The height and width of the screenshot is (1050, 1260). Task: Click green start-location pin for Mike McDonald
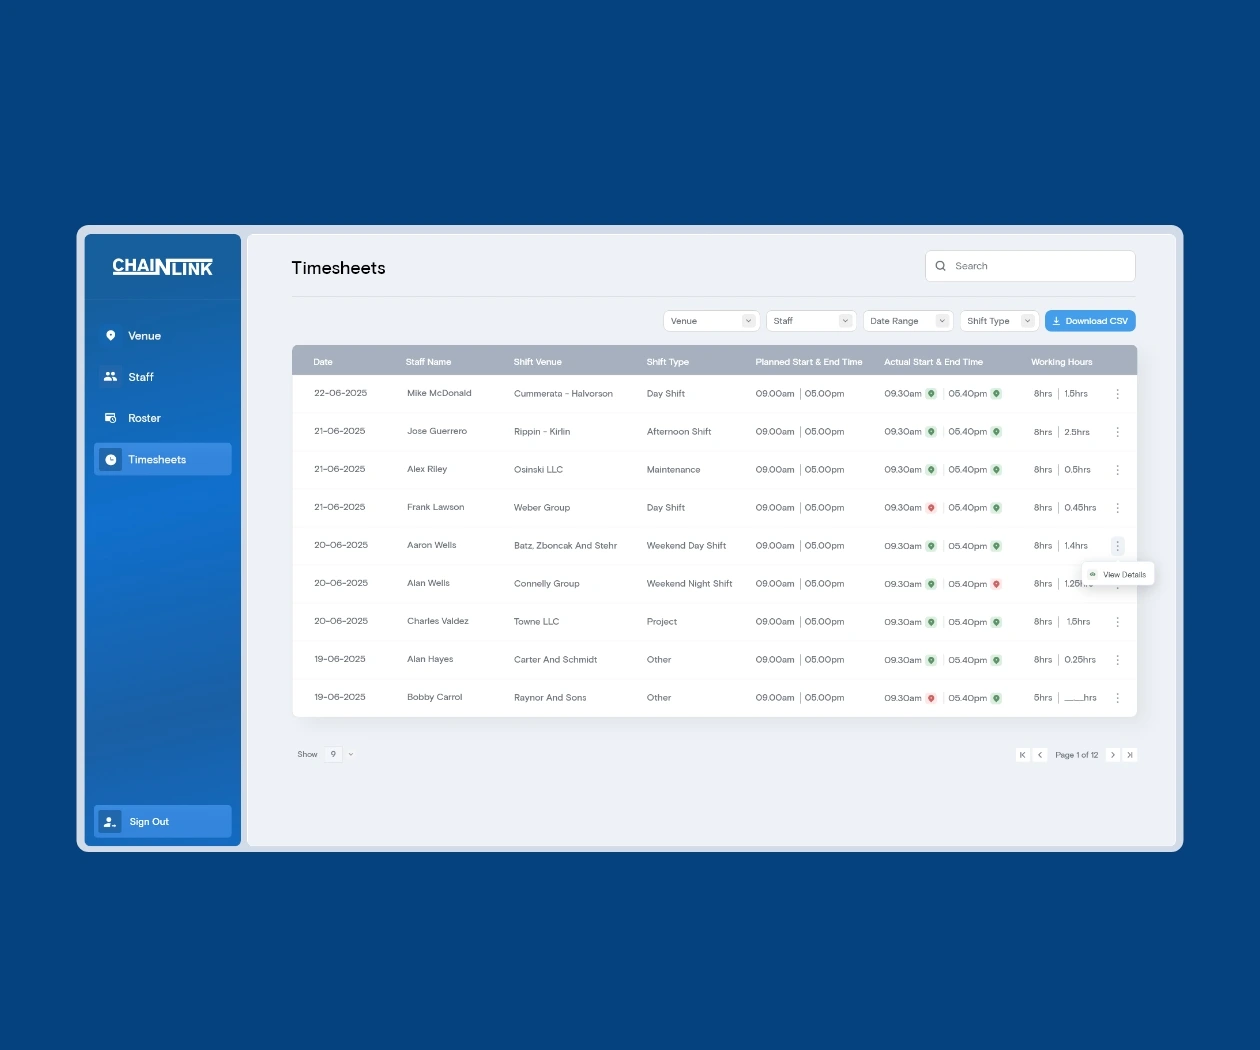click(931, 394)
